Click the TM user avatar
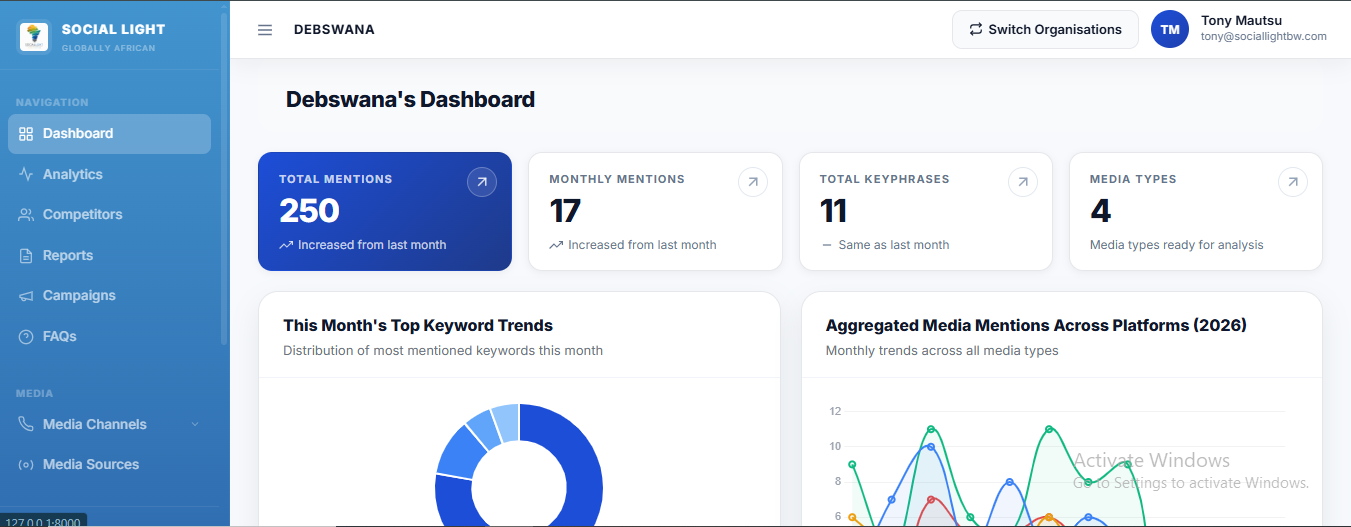The height and width of the screenshot is (527, 1351). (1170, 29)
